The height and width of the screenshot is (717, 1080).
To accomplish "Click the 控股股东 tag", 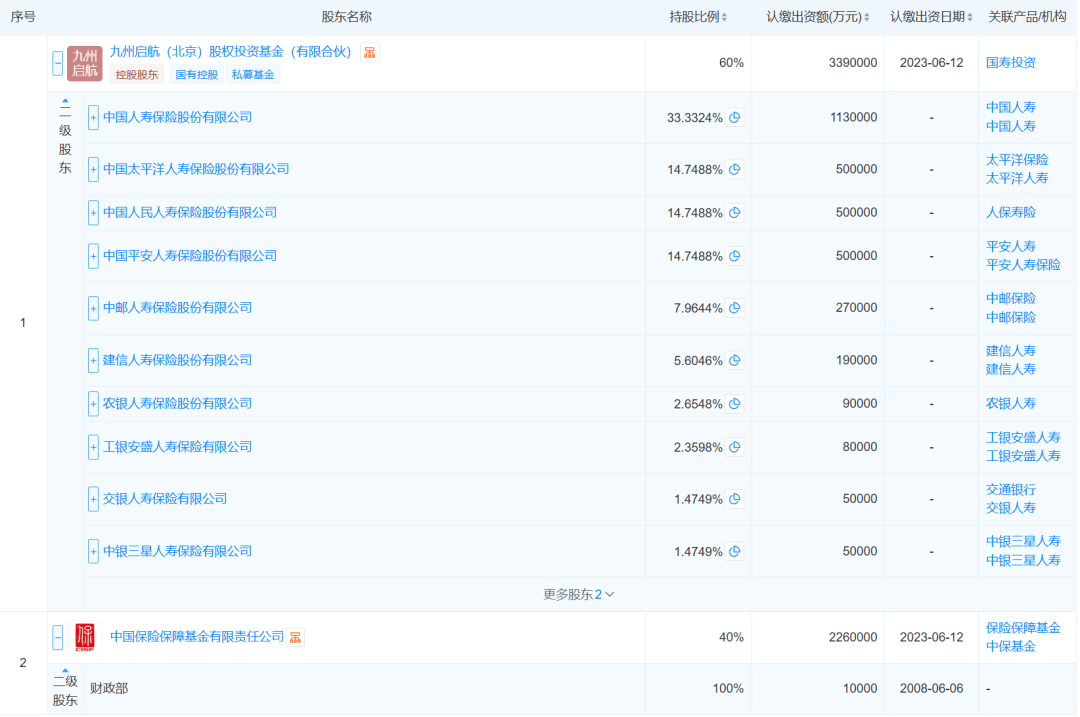I will click(x=136, y=75).
